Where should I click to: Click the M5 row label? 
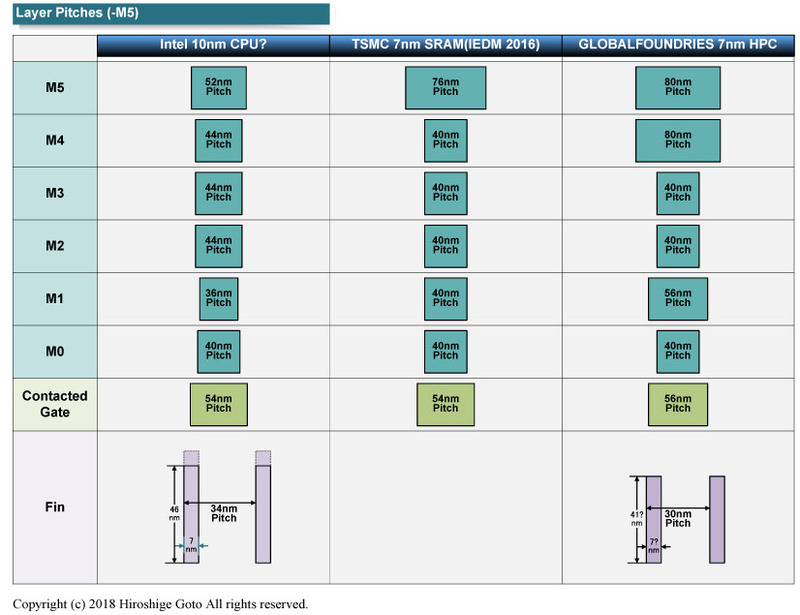55,87
